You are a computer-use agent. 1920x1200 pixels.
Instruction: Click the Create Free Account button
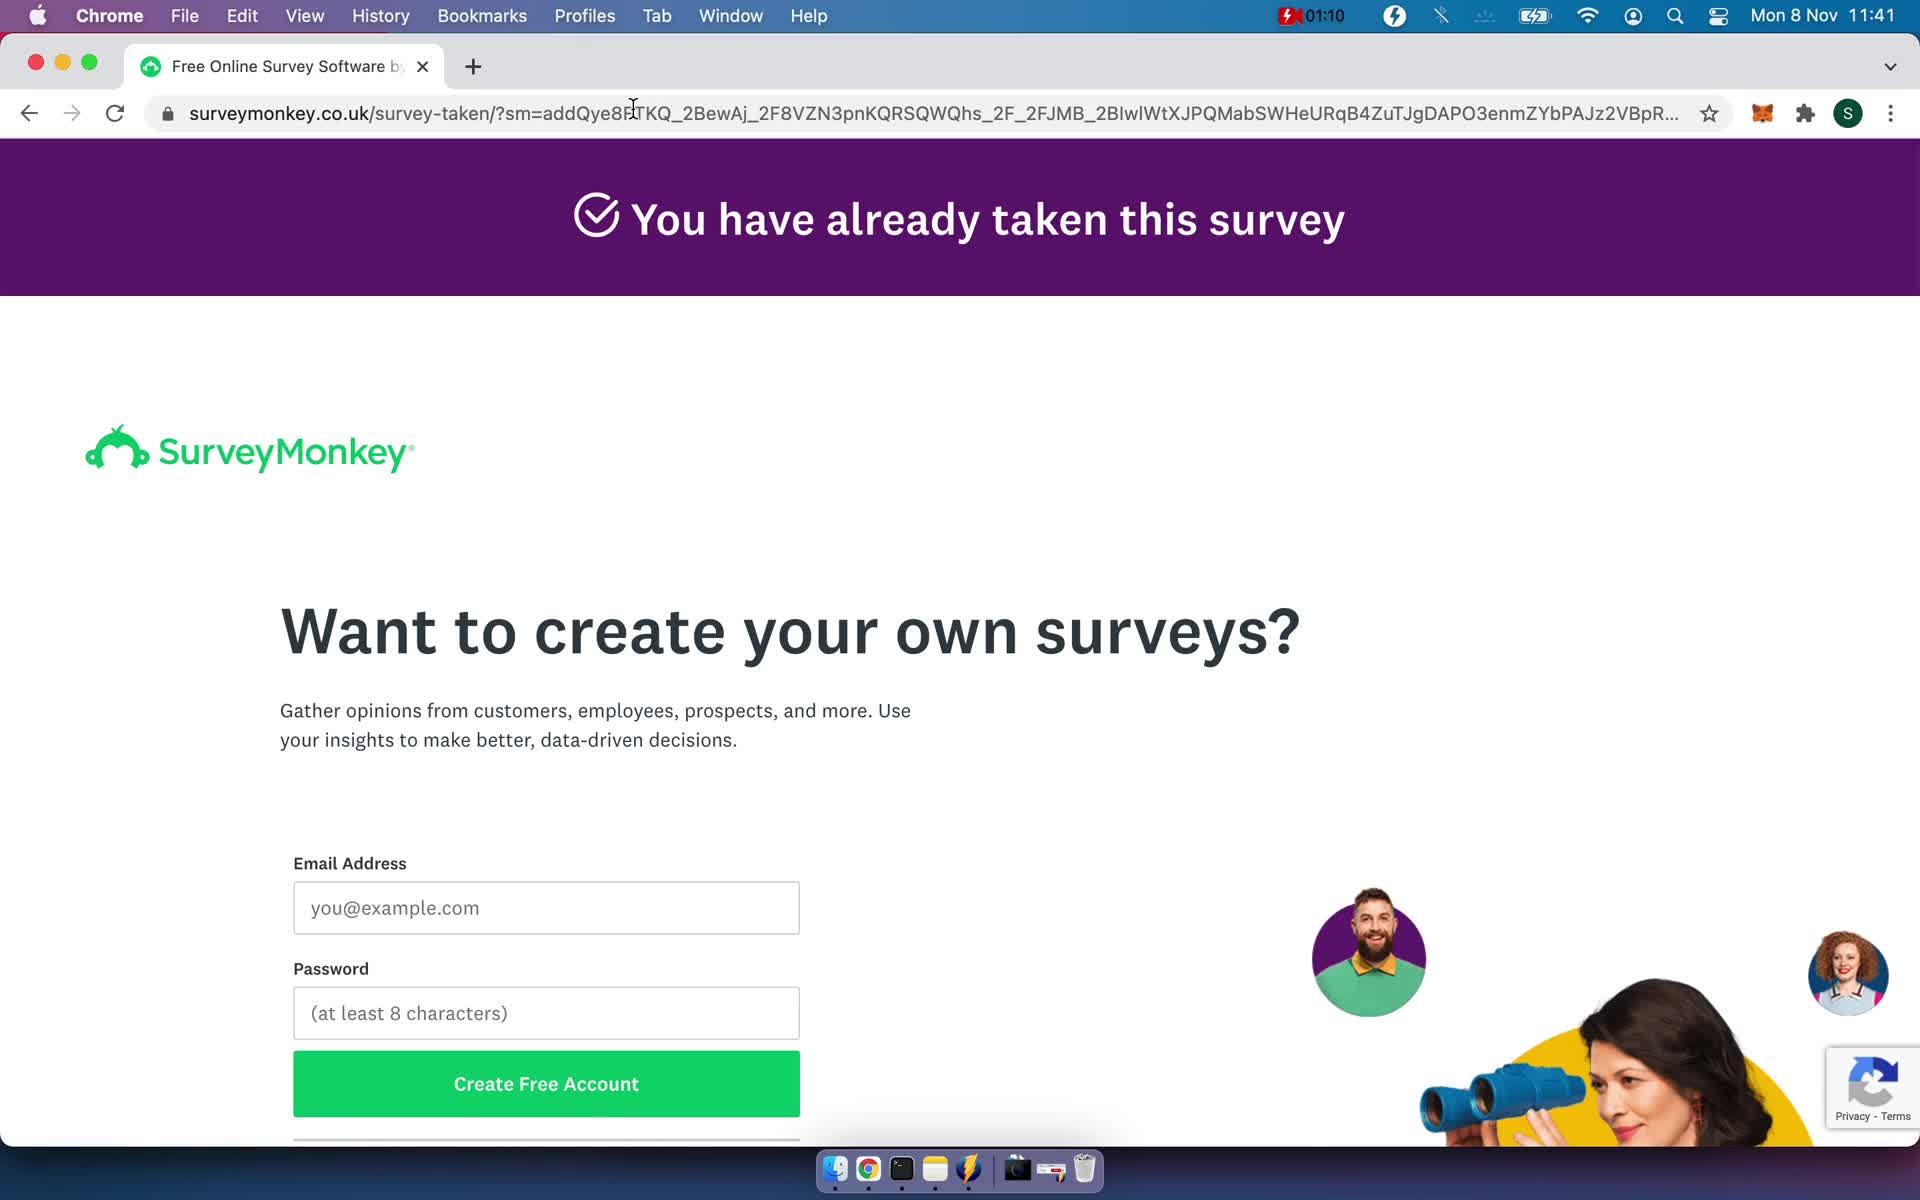point(545,1084)
